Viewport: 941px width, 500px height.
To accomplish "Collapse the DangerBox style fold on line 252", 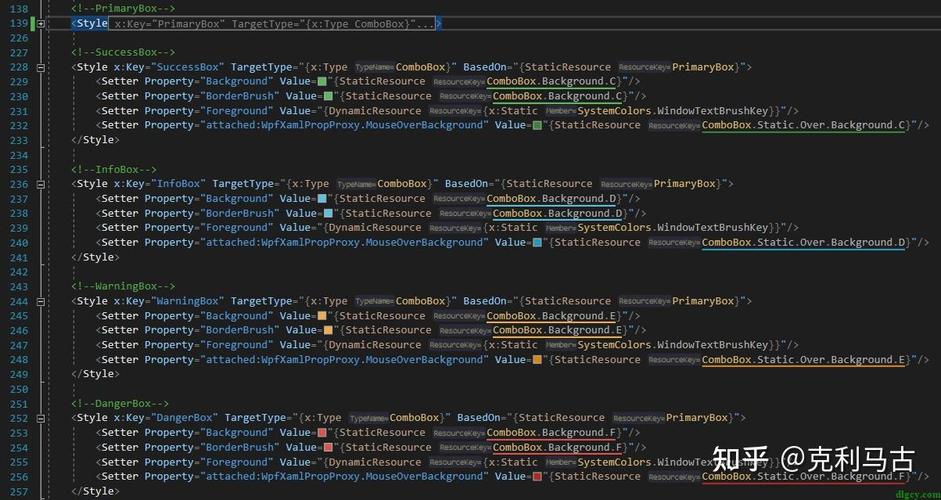I will (x=40, y=418).
